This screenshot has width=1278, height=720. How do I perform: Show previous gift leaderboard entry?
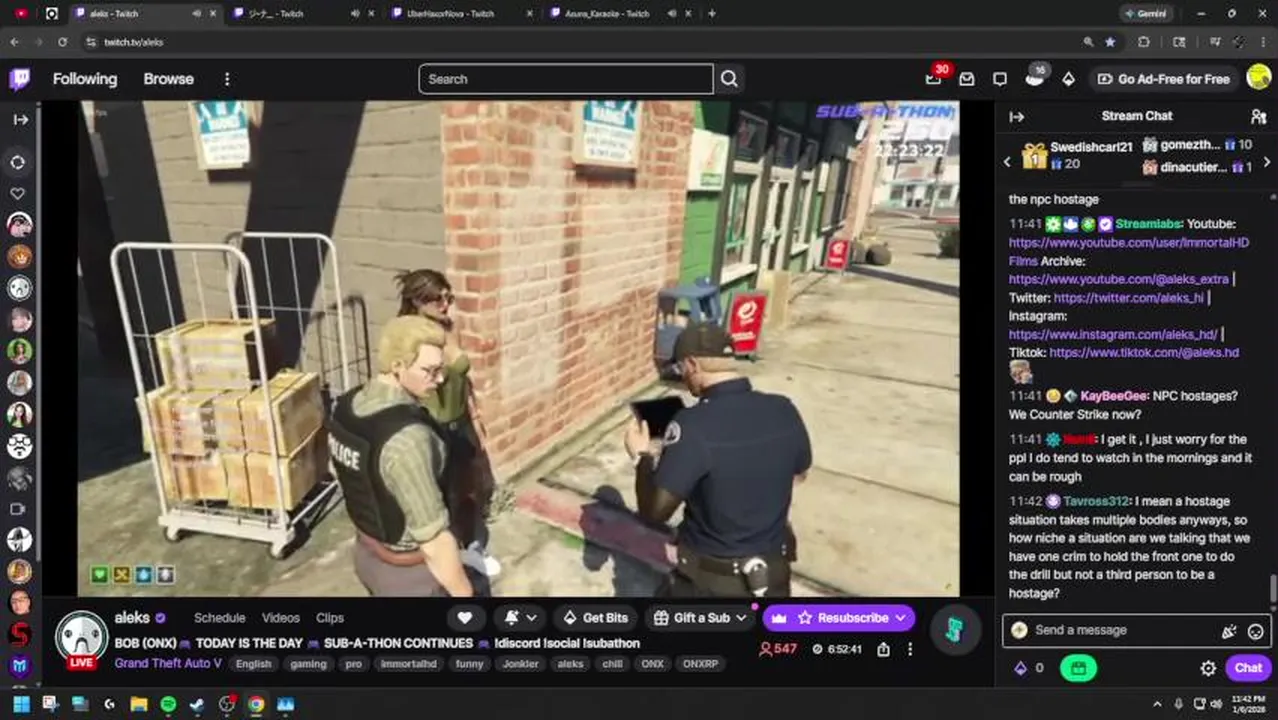coord(1007,162)
